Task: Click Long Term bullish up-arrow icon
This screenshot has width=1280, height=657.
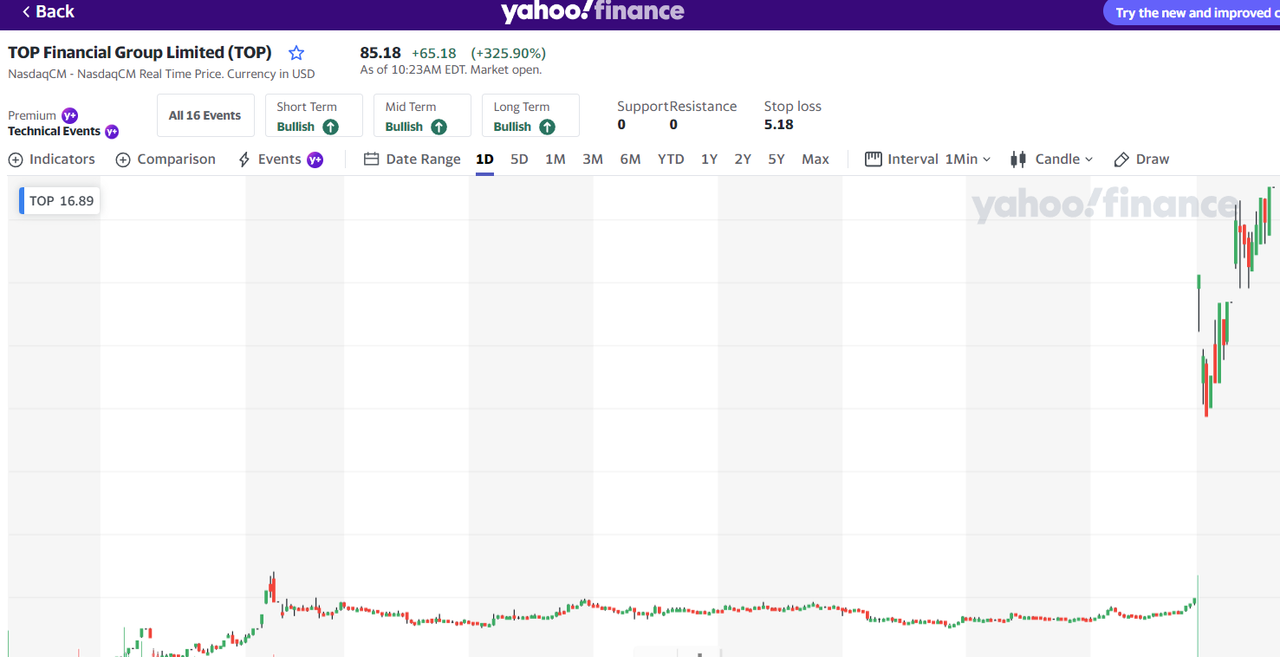Action: (547, 127)
